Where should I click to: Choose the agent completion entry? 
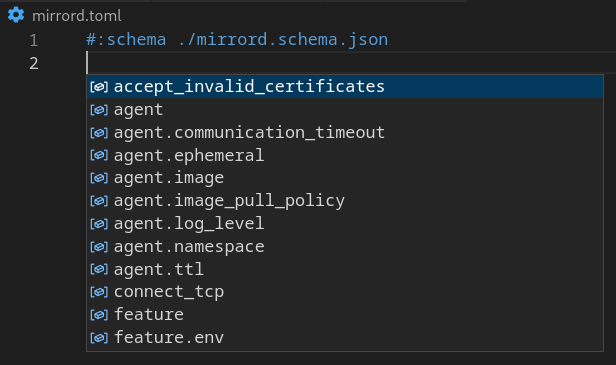(x=345, y=109)
